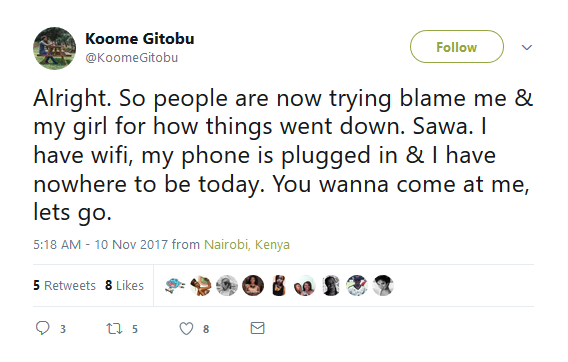The image size is (568, 362).
Task: Like the tweet with the heart icon
Action: click(186, 329)
